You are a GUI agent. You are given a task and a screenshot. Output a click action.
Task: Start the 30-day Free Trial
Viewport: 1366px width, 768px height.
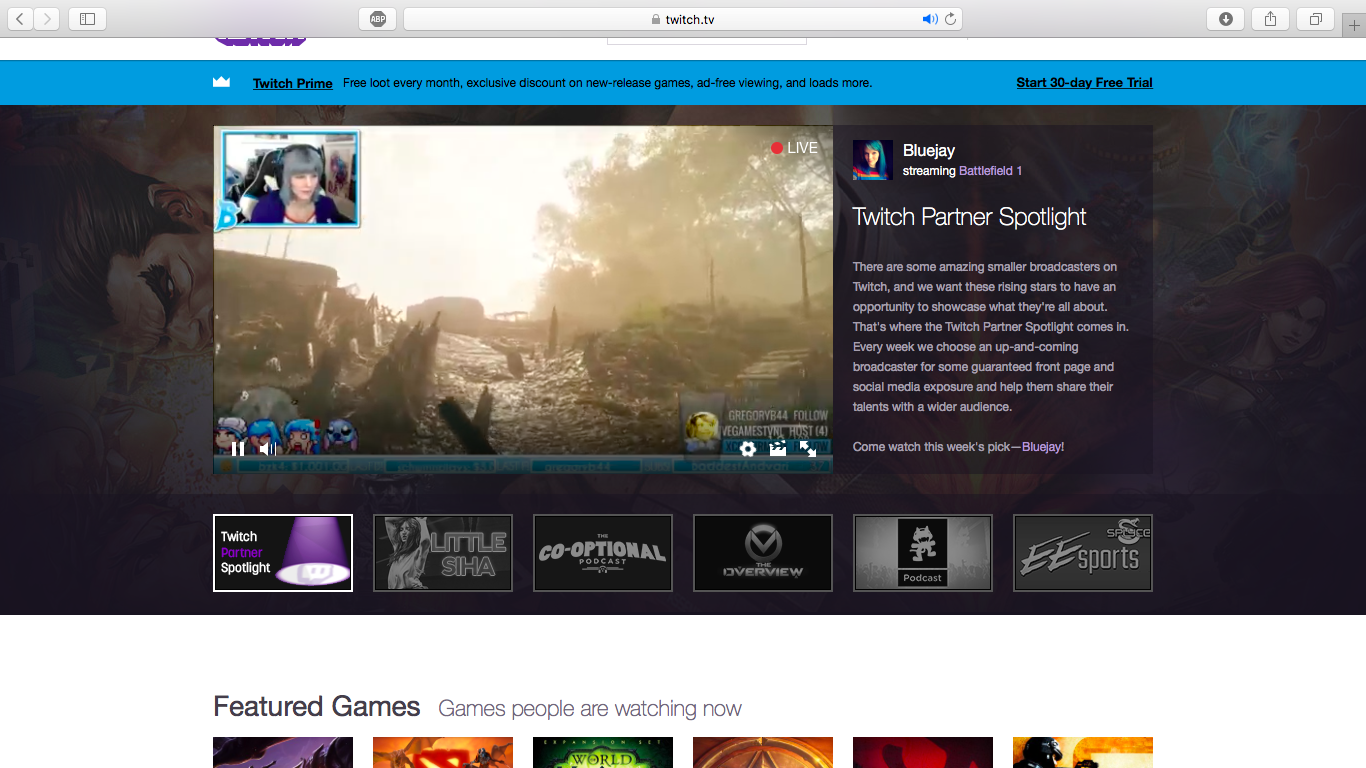point(1085,83)
